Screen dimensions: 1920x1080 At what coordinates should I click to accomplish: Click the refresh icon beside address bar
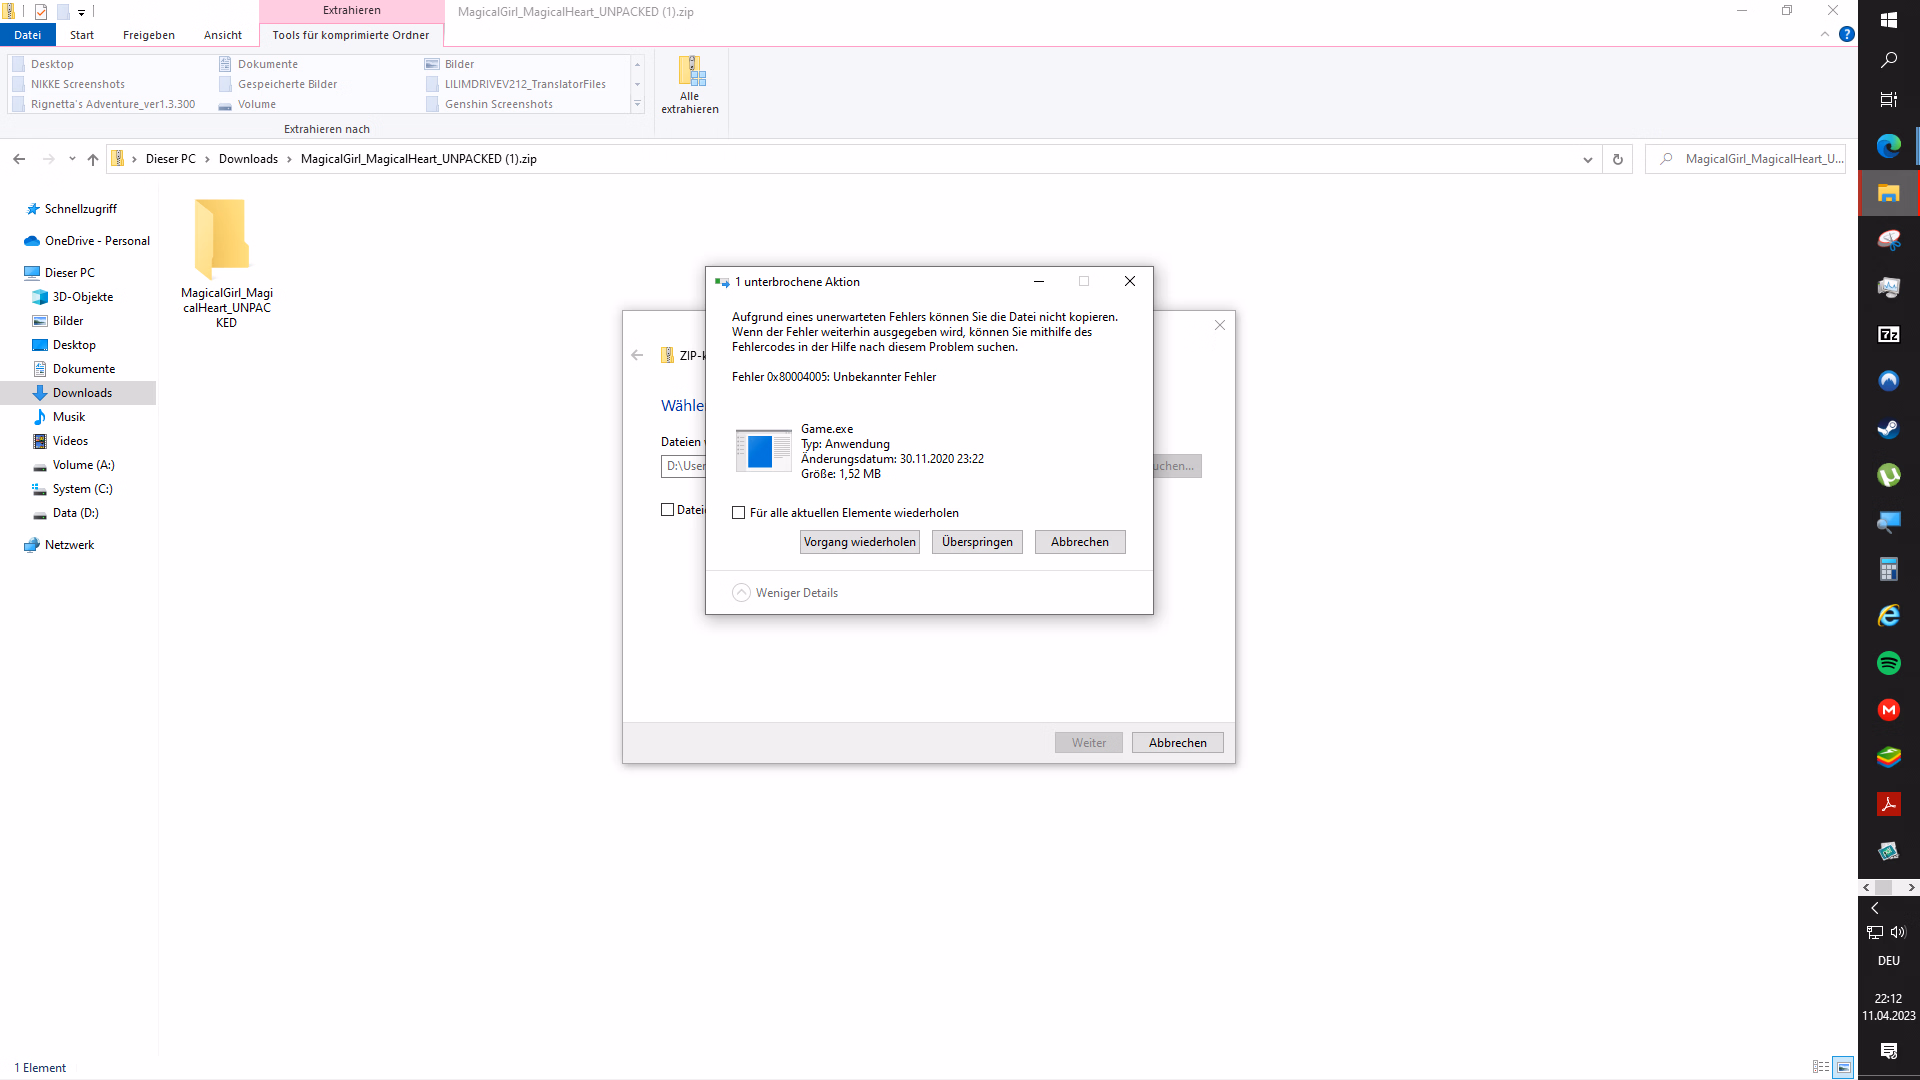[1617, 159]
